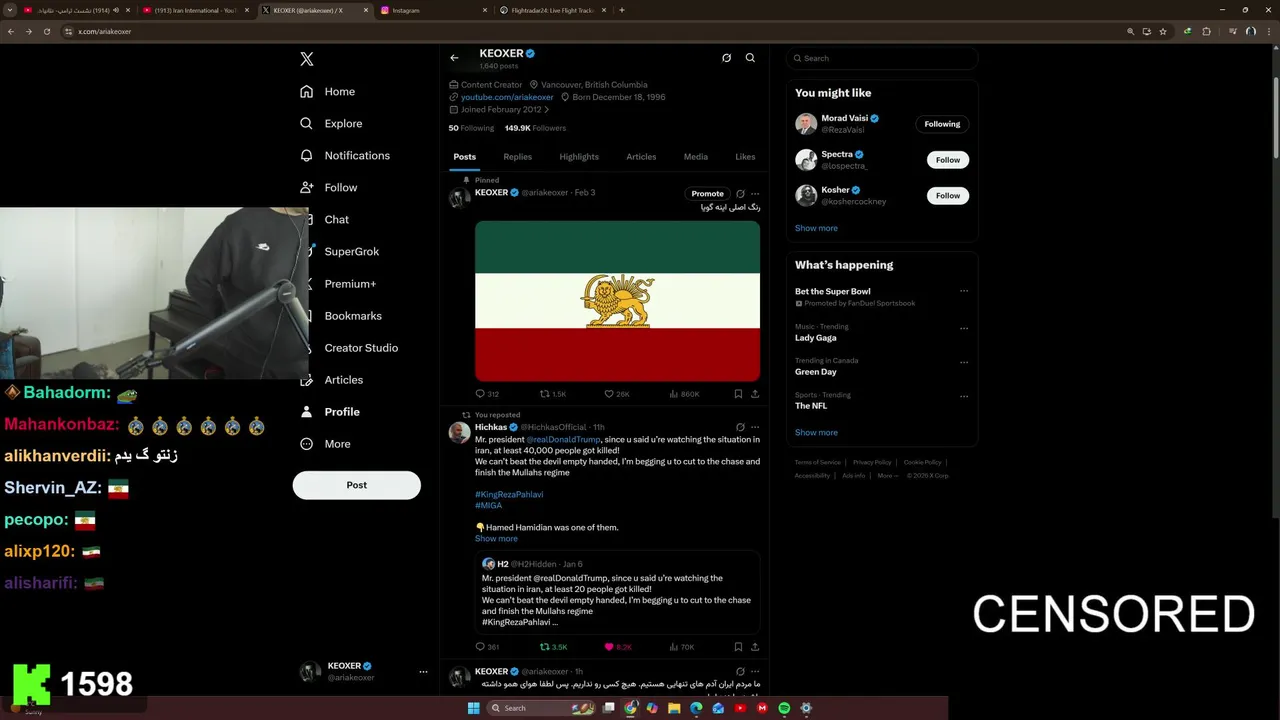Follow Kosher in You might like
1280x720 pixels.
pos(948,196)
